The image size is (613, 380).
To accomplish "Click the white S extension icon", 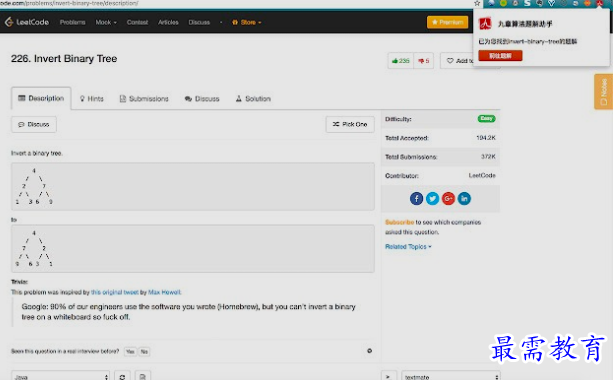I will click(x=527, y=3).
